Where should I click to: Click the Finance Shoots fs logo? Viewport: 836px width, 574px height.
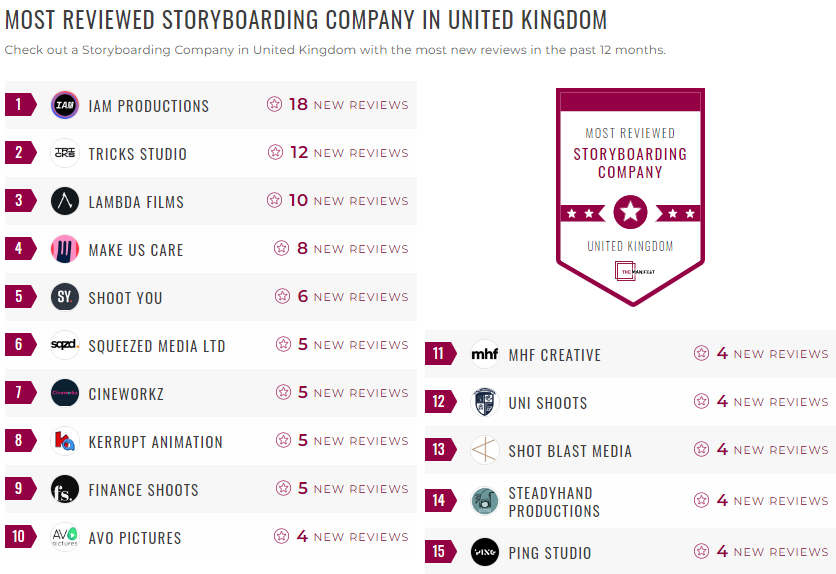65,489
